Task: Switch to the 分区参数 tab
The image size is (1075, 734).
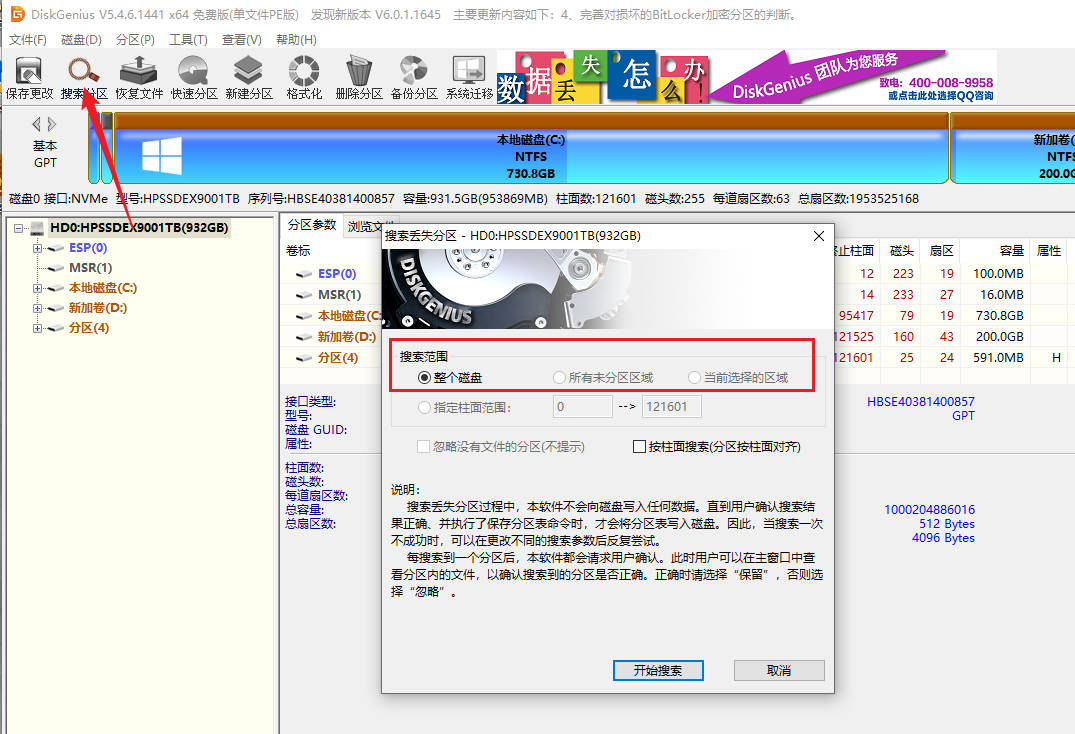Action: point(312,225)
